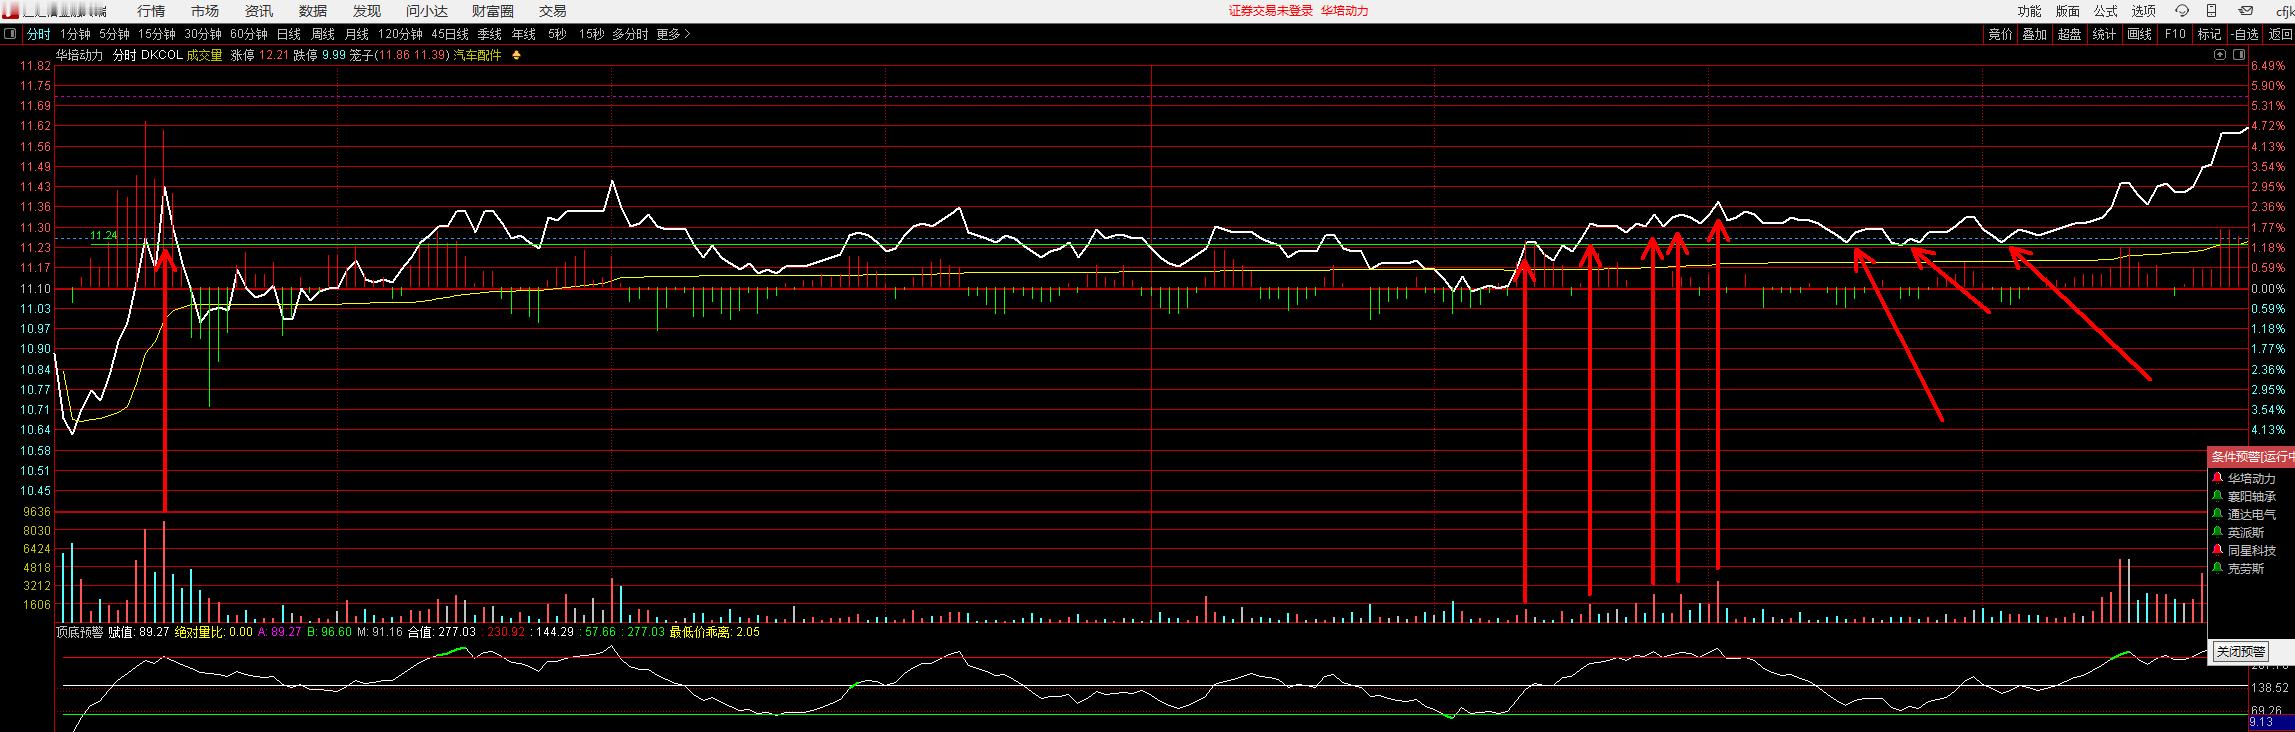
Task: Switch to the 5秒 period tab
Action: [557, 34]
